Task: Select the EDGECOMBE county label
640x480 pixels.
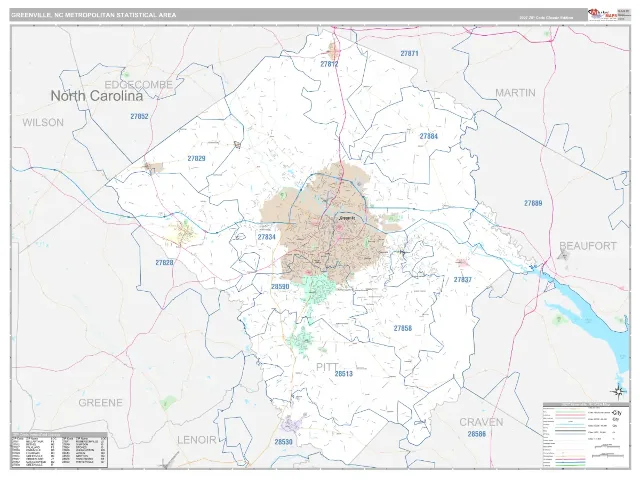Action: click(139, 84)
